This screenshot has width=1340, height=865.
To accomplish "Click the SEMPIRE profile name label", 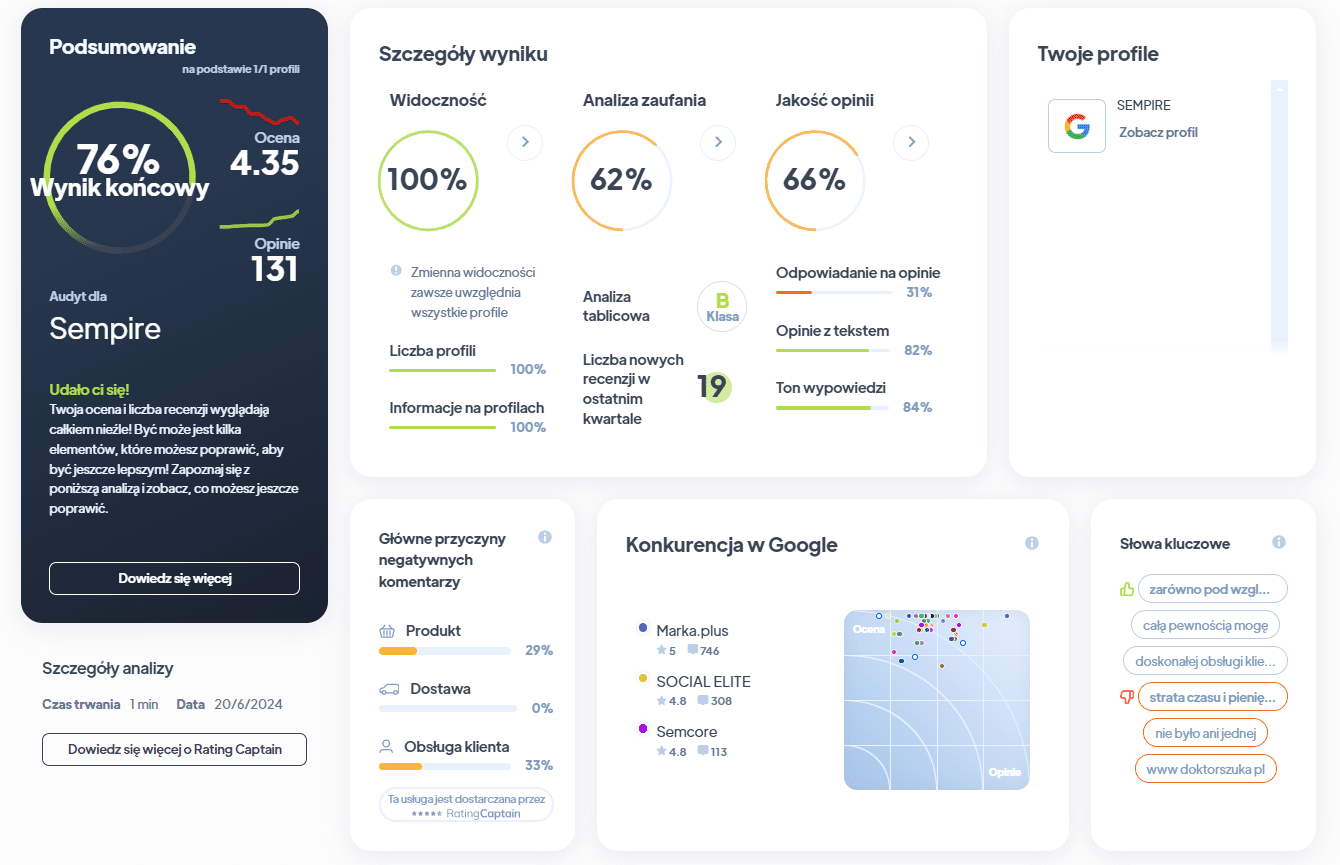I will [x=1144, y=105].
